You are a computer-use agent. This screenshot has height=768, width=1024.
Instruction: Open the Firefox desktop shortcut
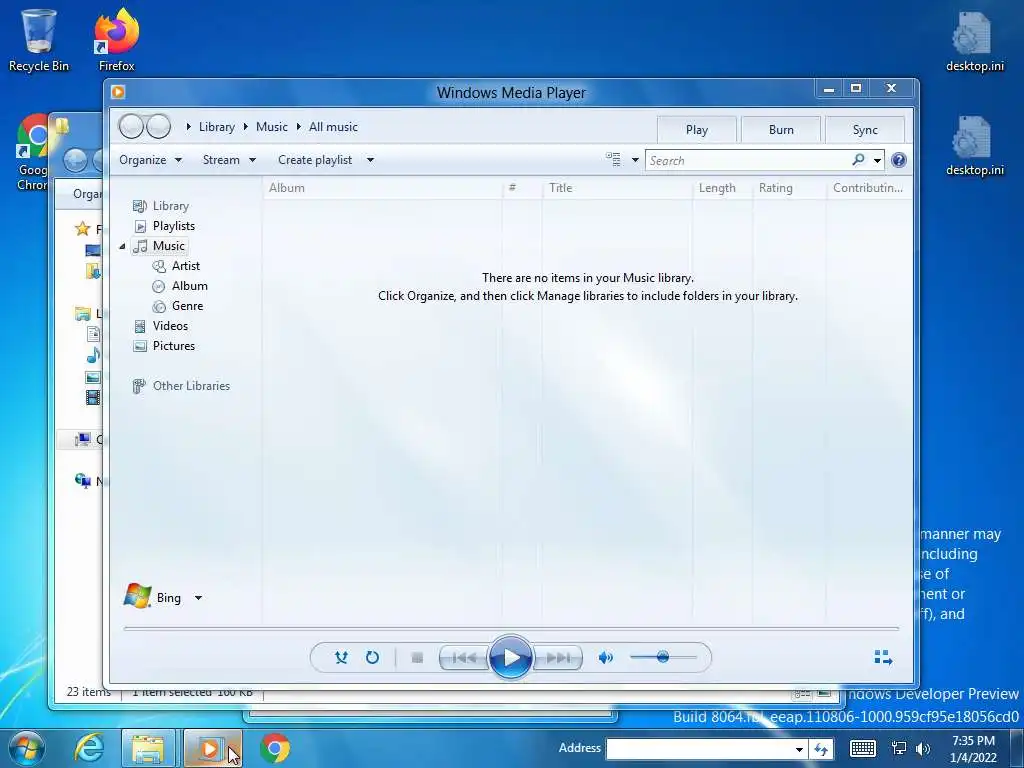tap(116, 40)
